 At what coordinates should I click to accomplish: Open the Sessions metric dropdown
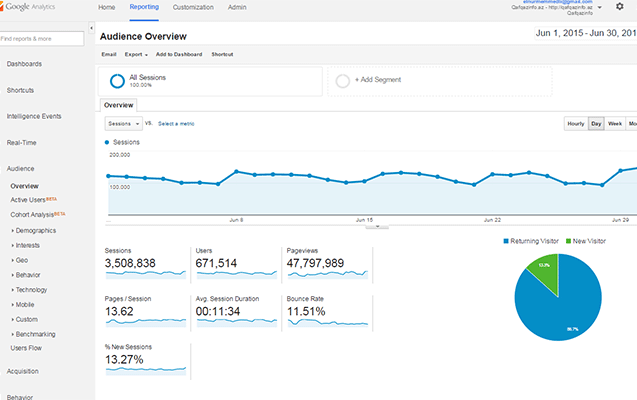[124, 123]
